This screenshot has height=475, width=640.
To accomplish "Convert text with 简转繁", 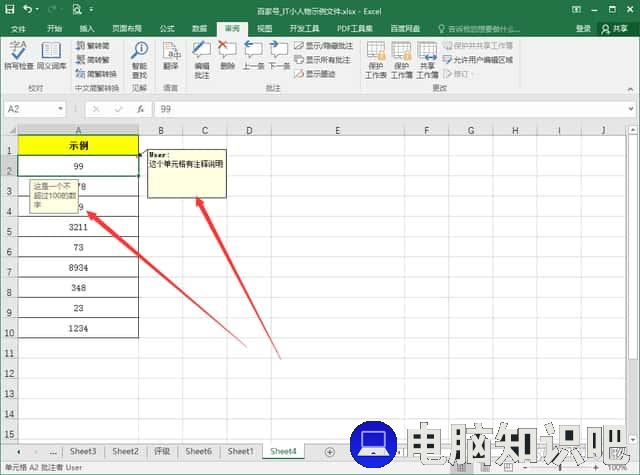I will pyautogui.click(x=93, y=60).
